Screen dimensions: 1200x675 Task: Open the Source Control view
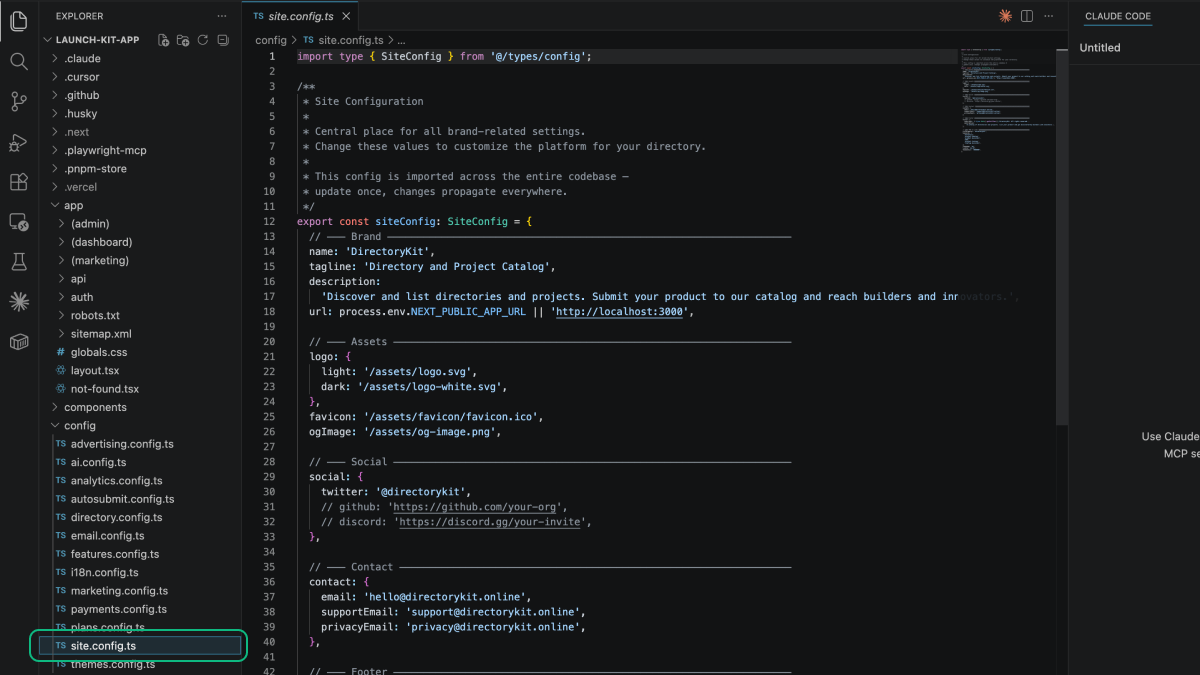18,101
